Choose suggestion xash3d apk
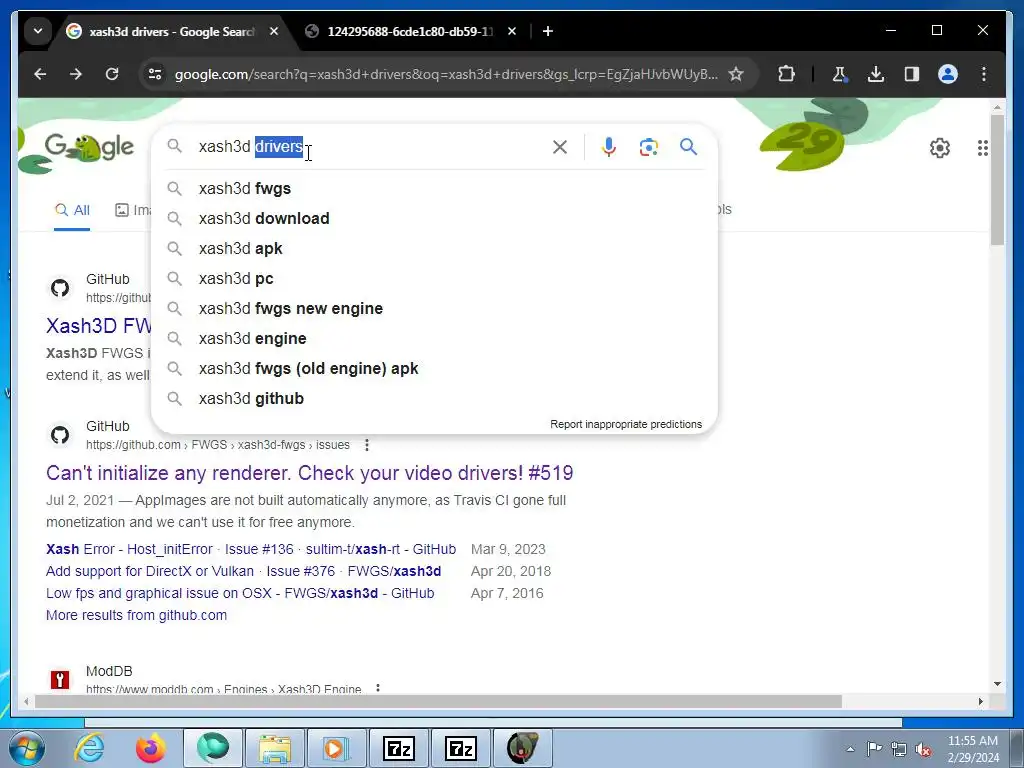Screen dimensions: 1024x768 click(x=434, y=249)
